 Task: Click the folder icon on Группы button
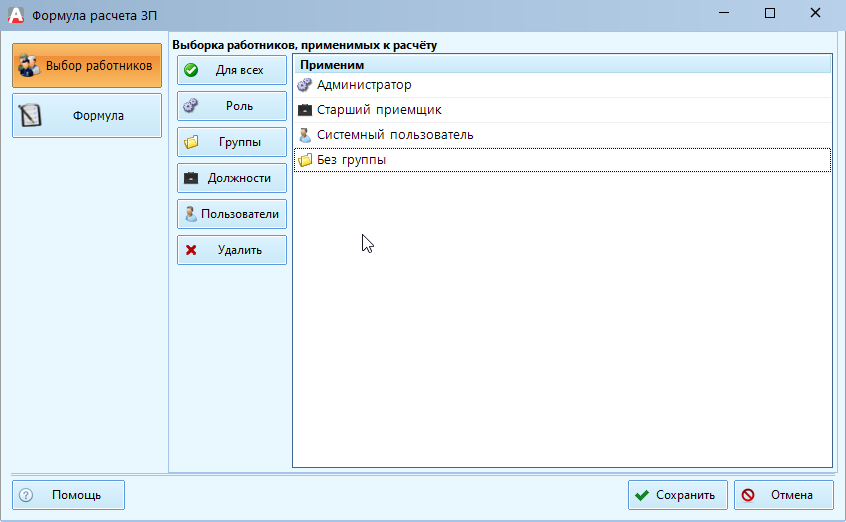coord(191,142)
